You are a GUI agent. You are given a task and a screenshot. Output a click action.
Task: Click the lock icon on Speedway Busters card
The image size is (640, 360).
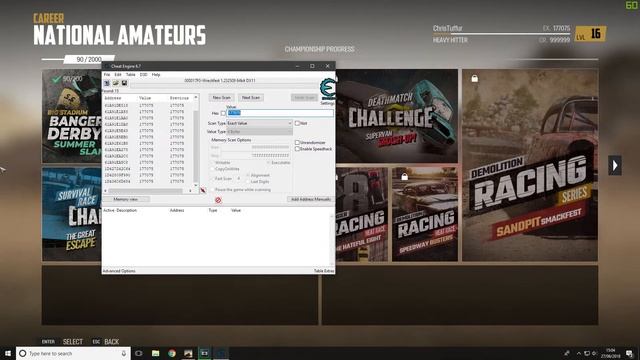404,177
